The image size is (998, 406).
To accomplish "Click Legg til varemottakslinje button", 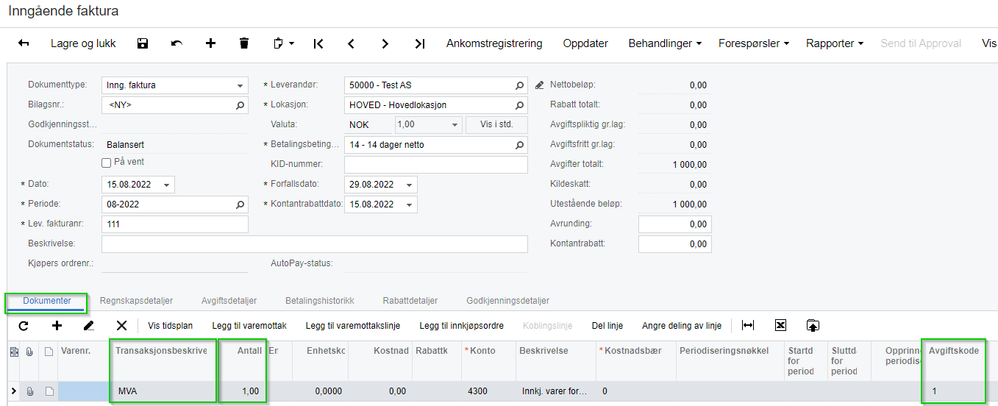I will (353, 326).
